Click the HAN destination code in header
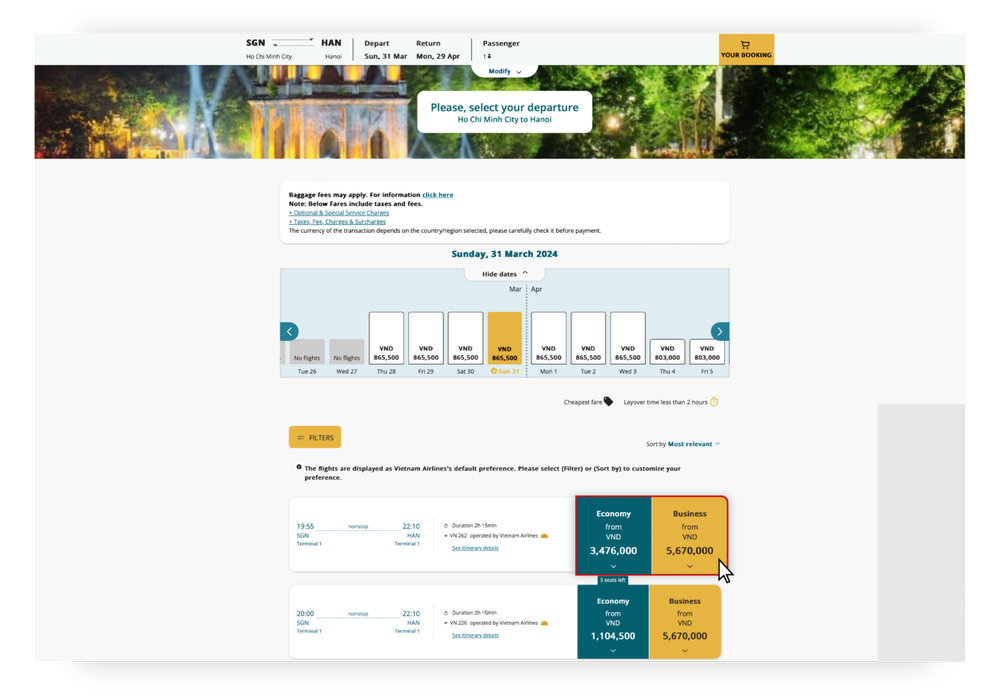Screen dimensions: 1000x696 pyautogui.click(x=331, y=43)
